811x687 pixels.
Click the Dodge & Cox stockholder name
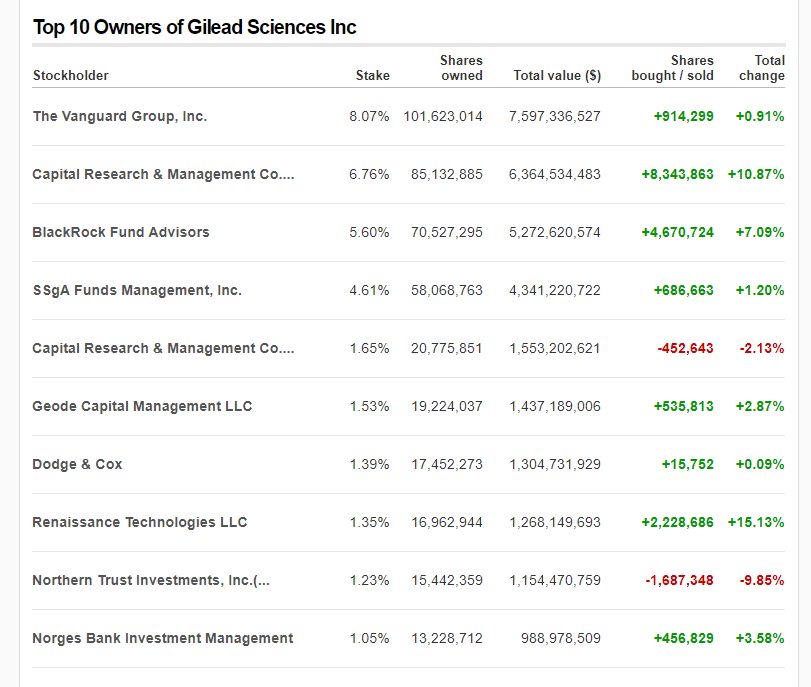(x=78, y=464)
